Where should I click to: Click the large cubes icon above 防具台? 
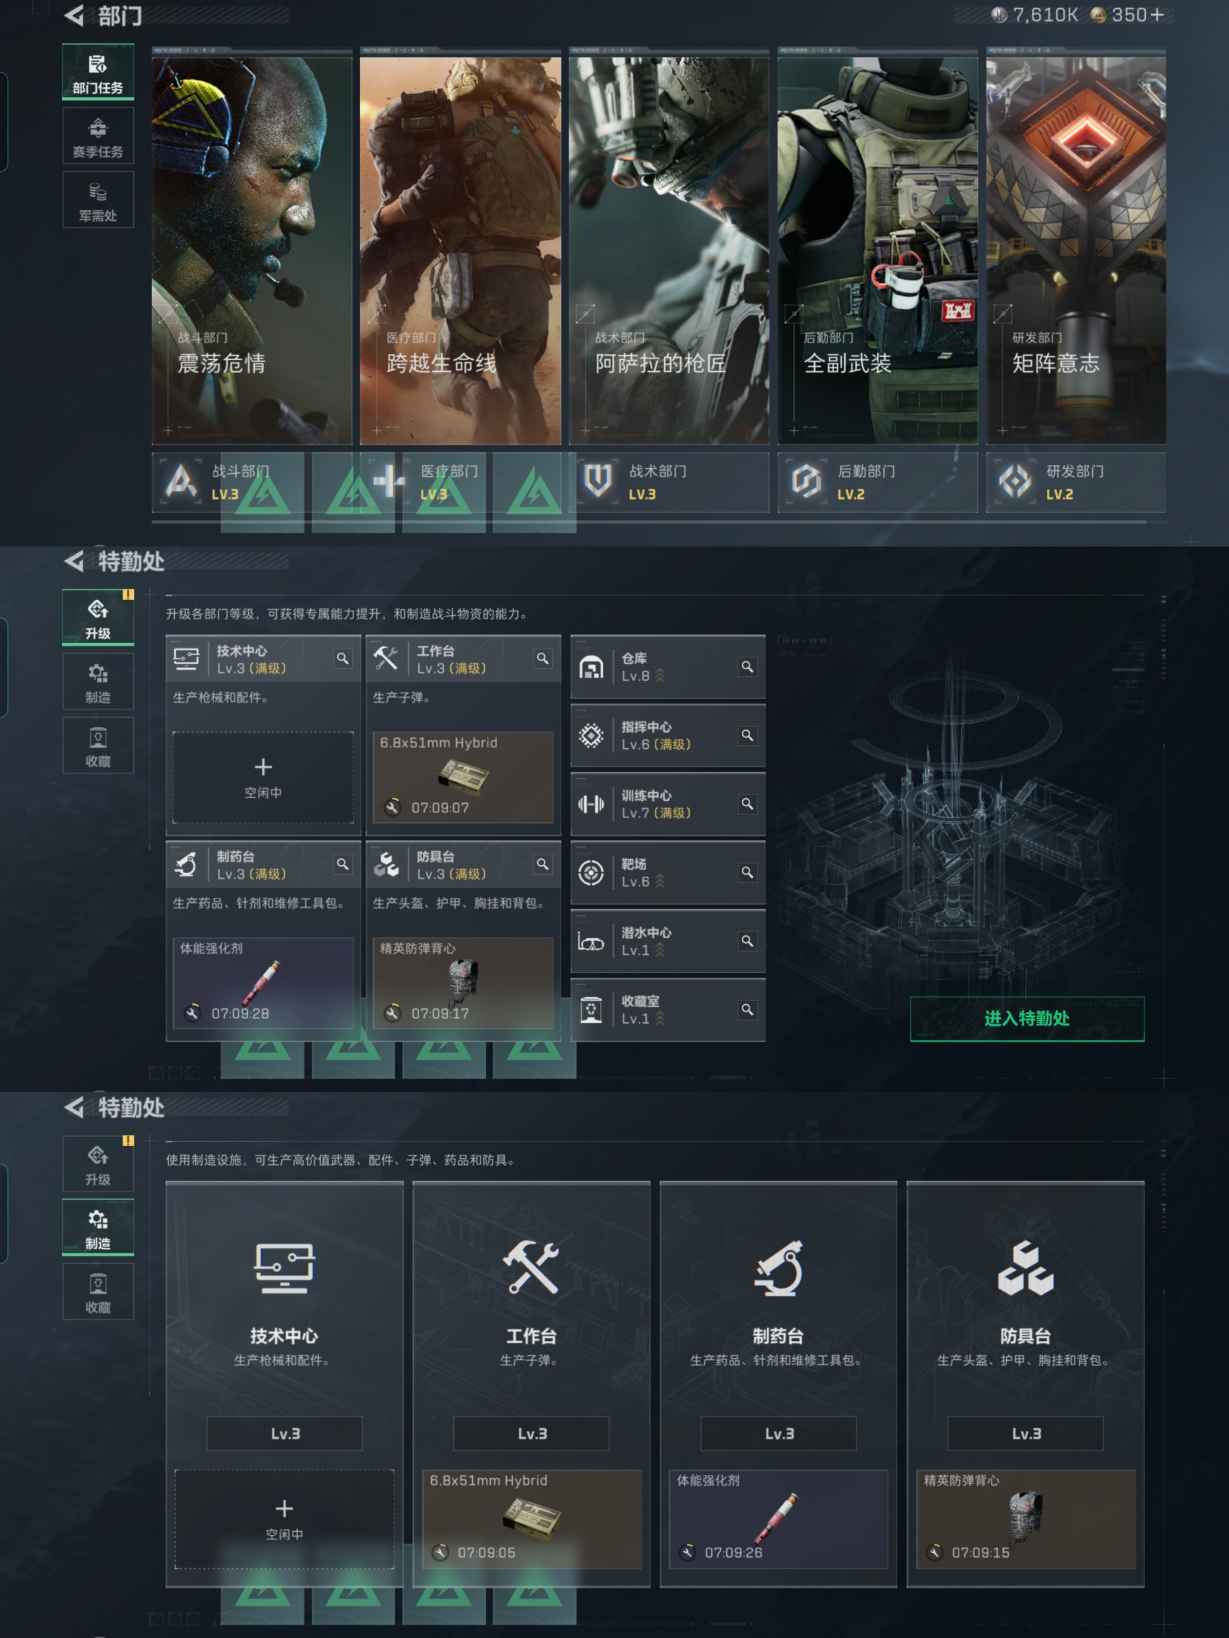[x=1025, y=1269]
